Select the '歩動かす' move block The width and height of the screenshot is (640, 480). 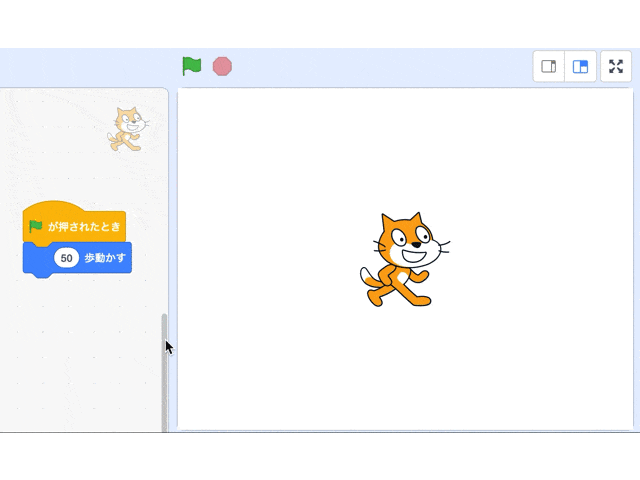point(77,260)
